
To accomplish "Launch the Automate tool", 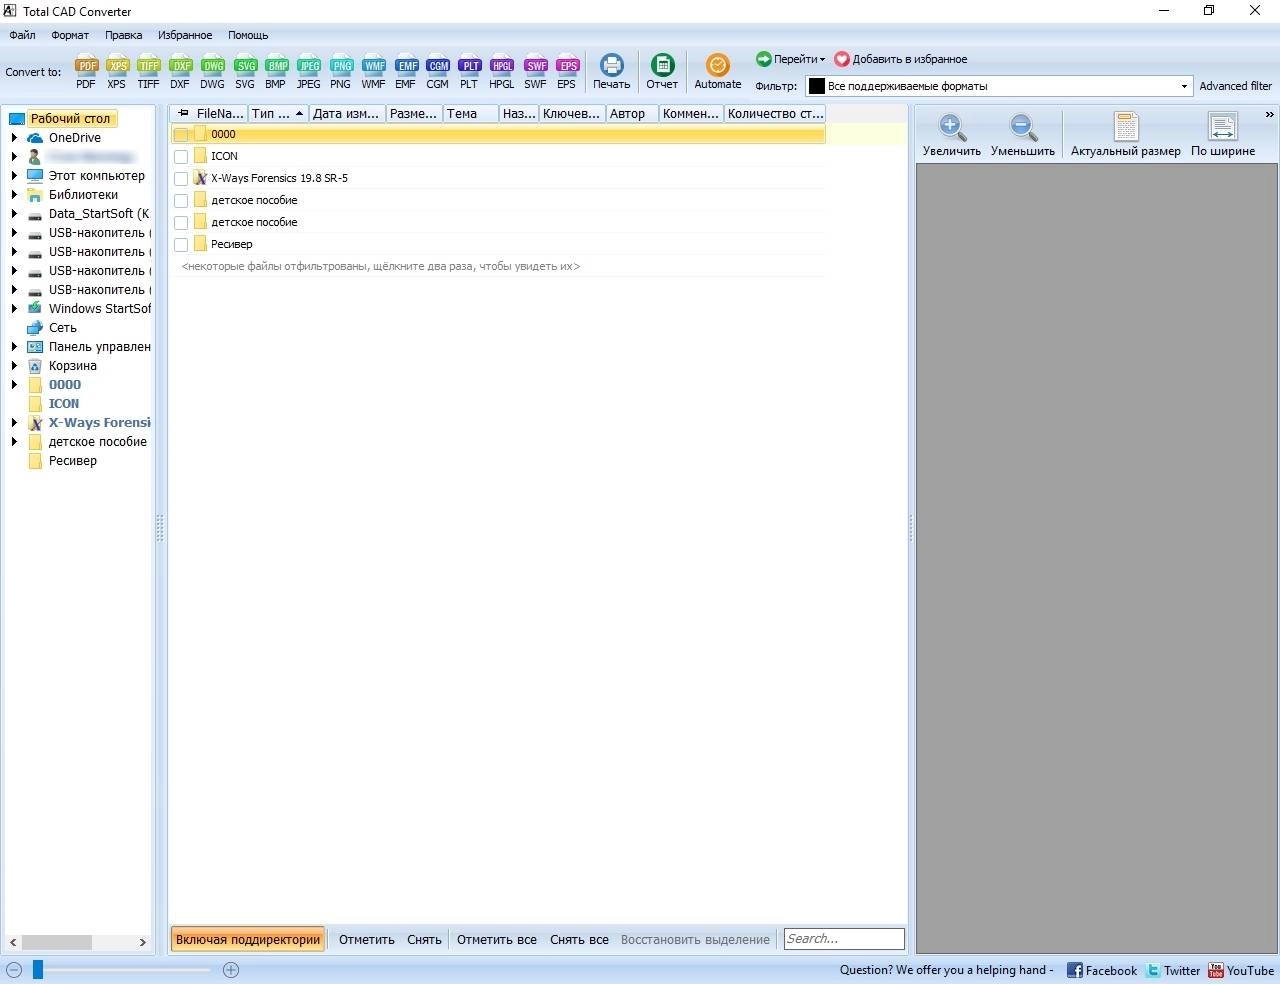I will (x=718, y=71).
